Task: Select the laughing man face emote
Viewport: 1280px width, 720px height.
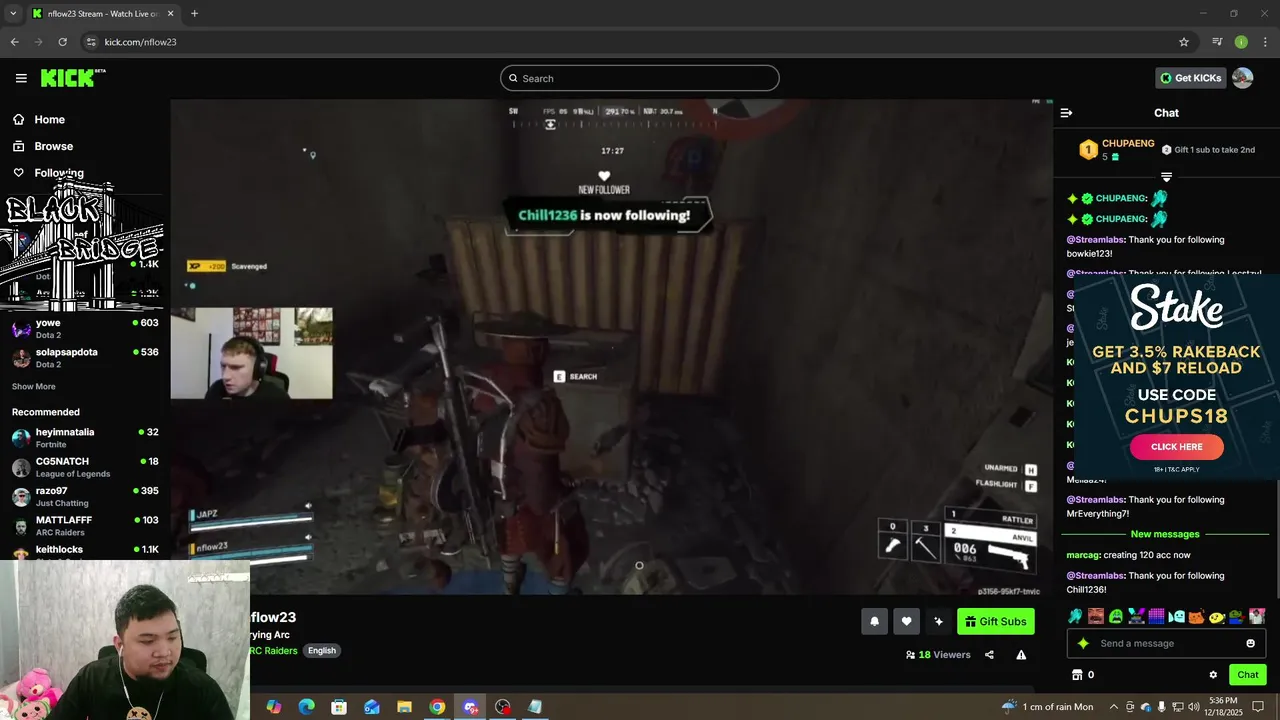Action: click(1096, 616)
